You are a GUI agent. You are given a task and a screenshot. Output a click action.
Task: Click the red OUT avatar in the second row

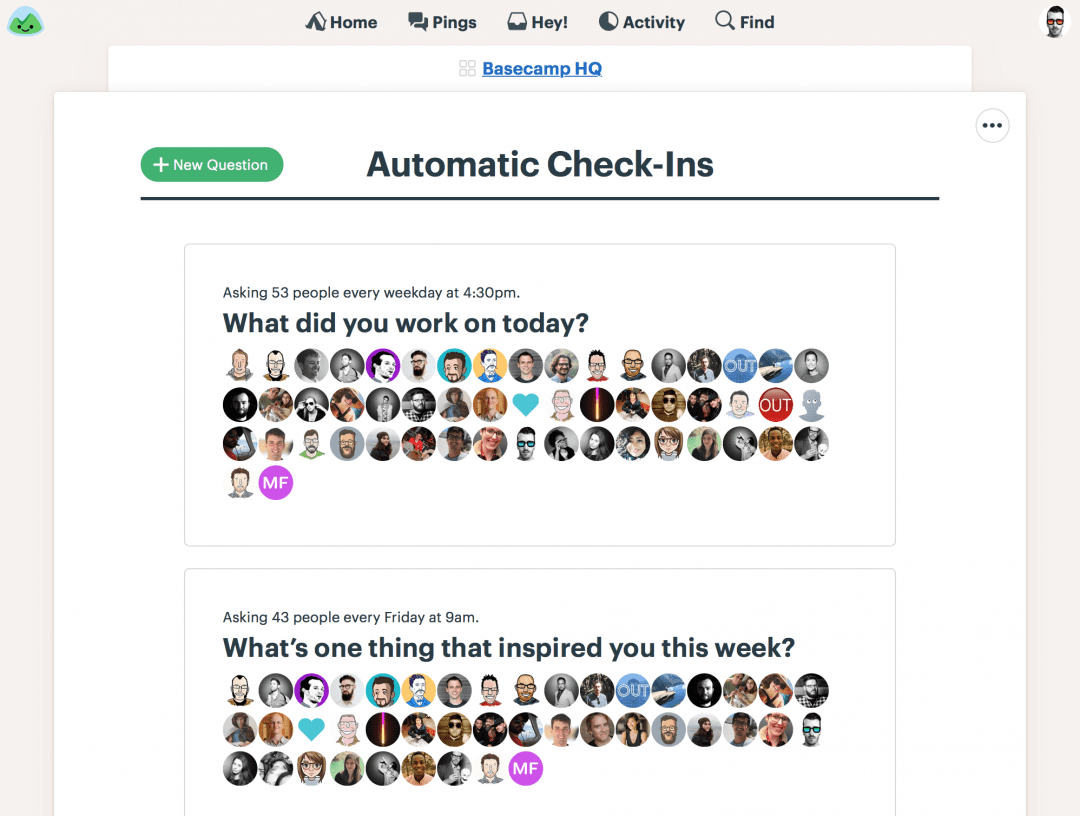tap(776, 404)
